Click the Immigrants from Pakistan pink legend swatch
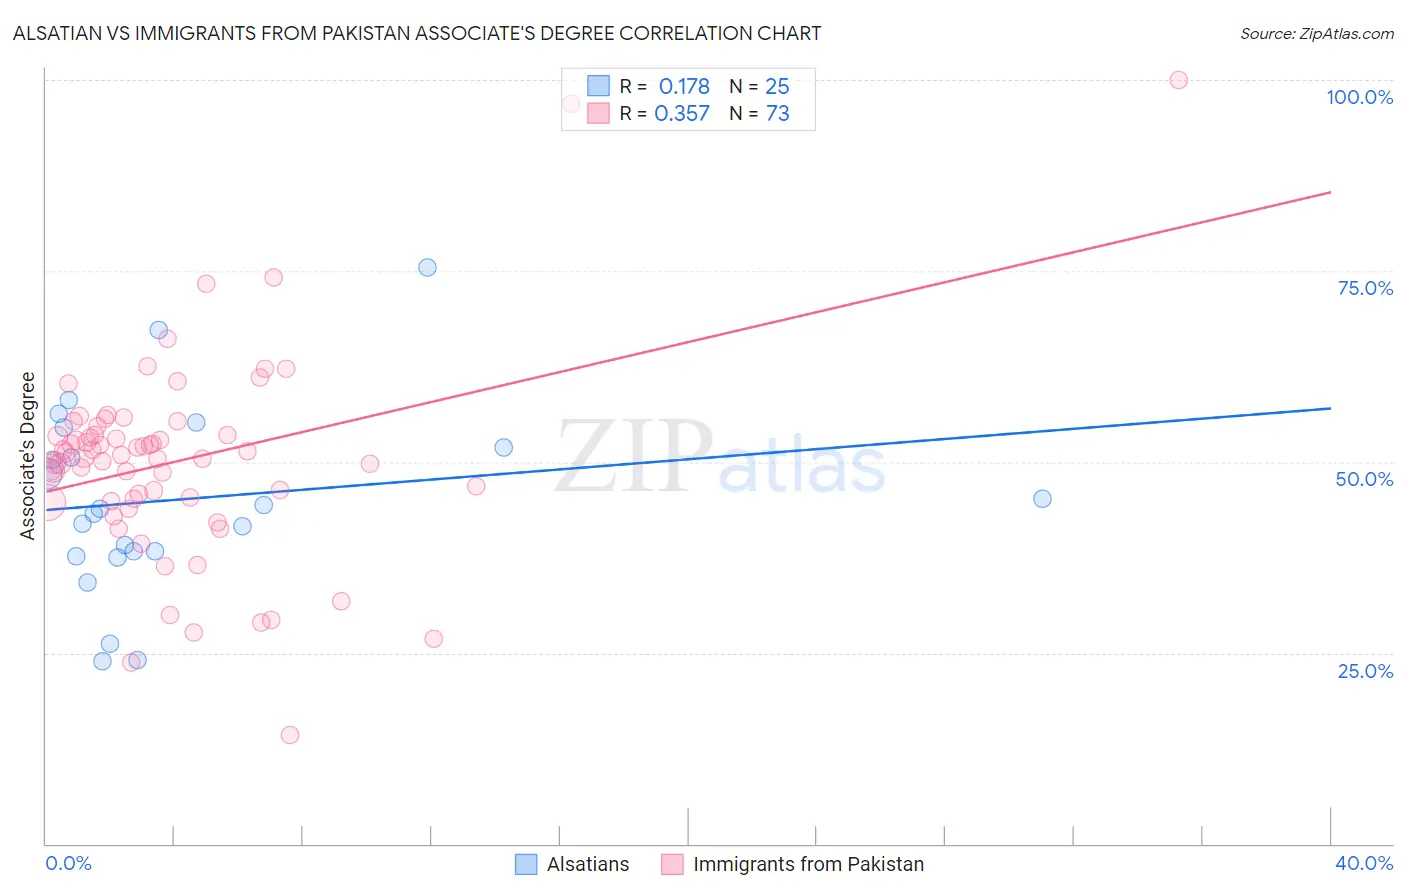Viewport: 1406px width, 892px height. pos(672,864)
